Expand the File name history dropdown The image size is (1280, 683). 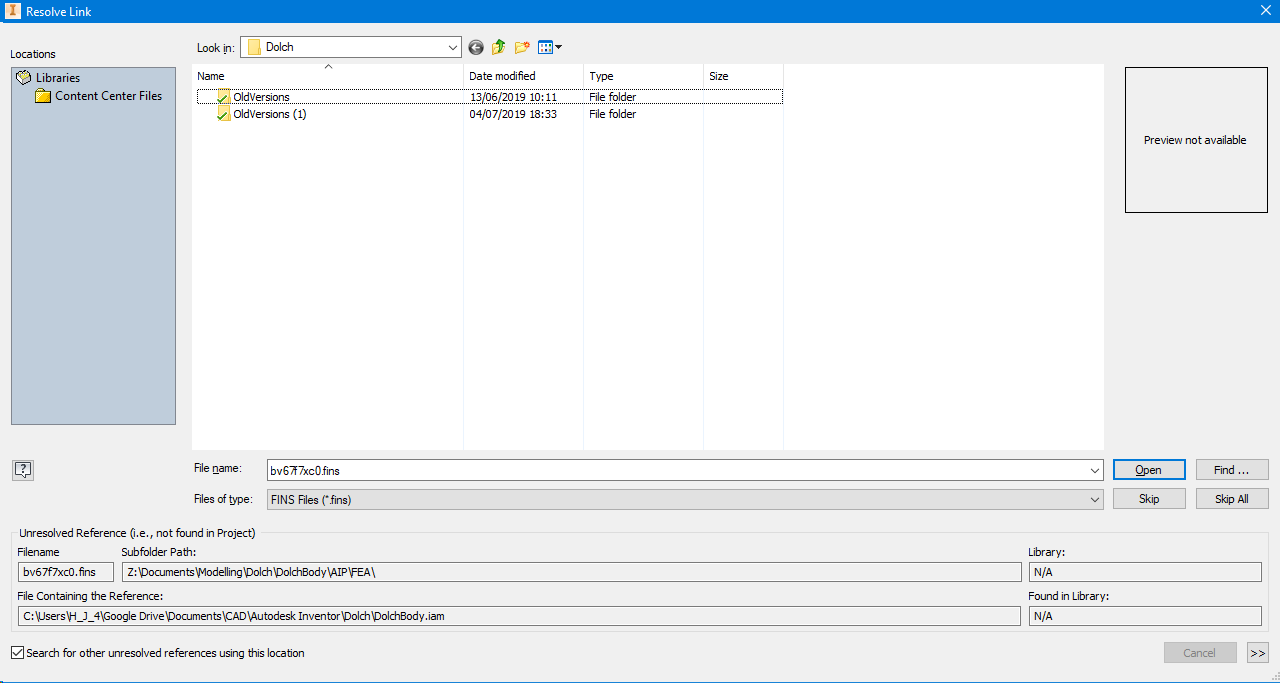(x=1095, y=470)
